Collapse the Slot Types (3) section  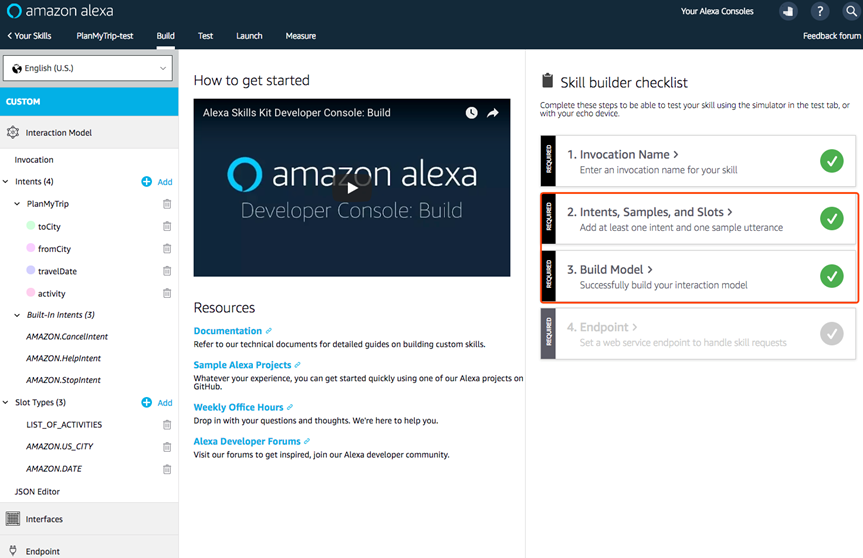point(6,402)
